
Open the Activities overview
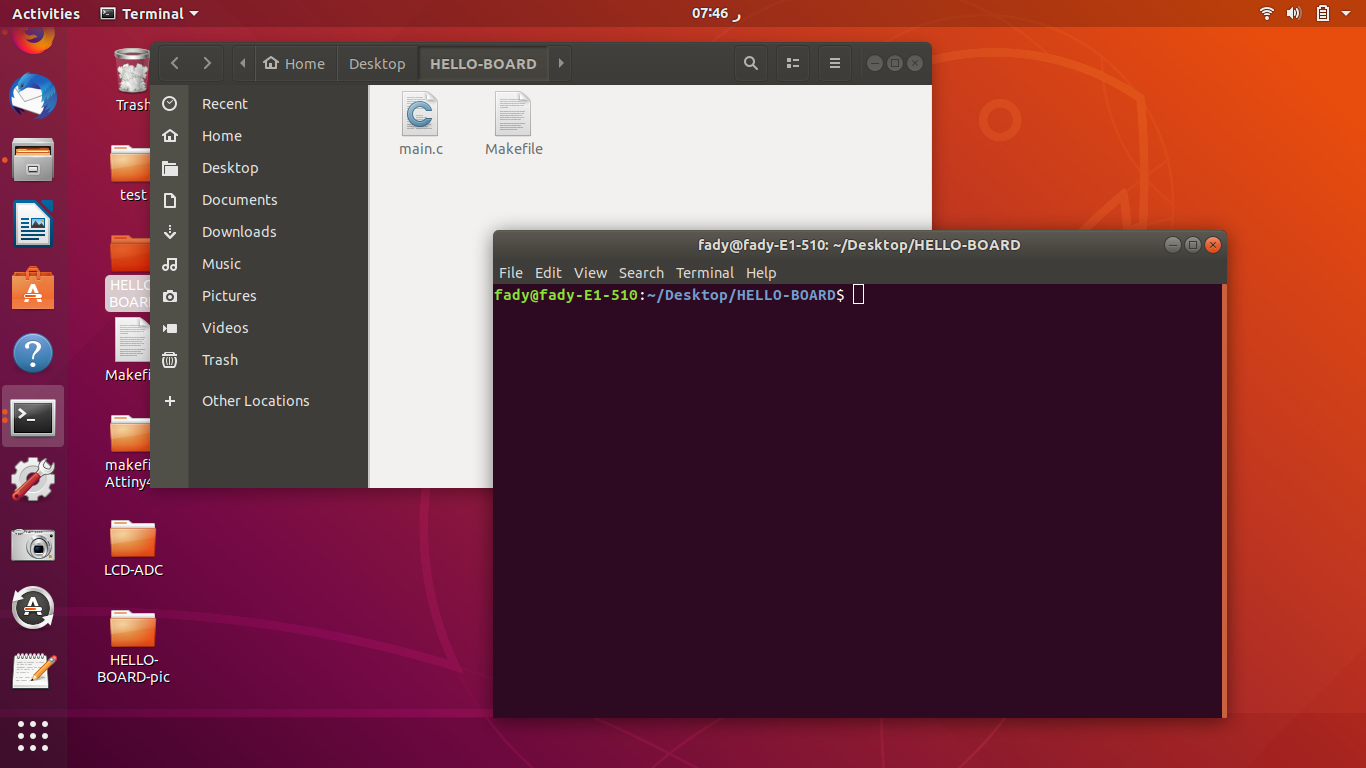tap(46, 14)
